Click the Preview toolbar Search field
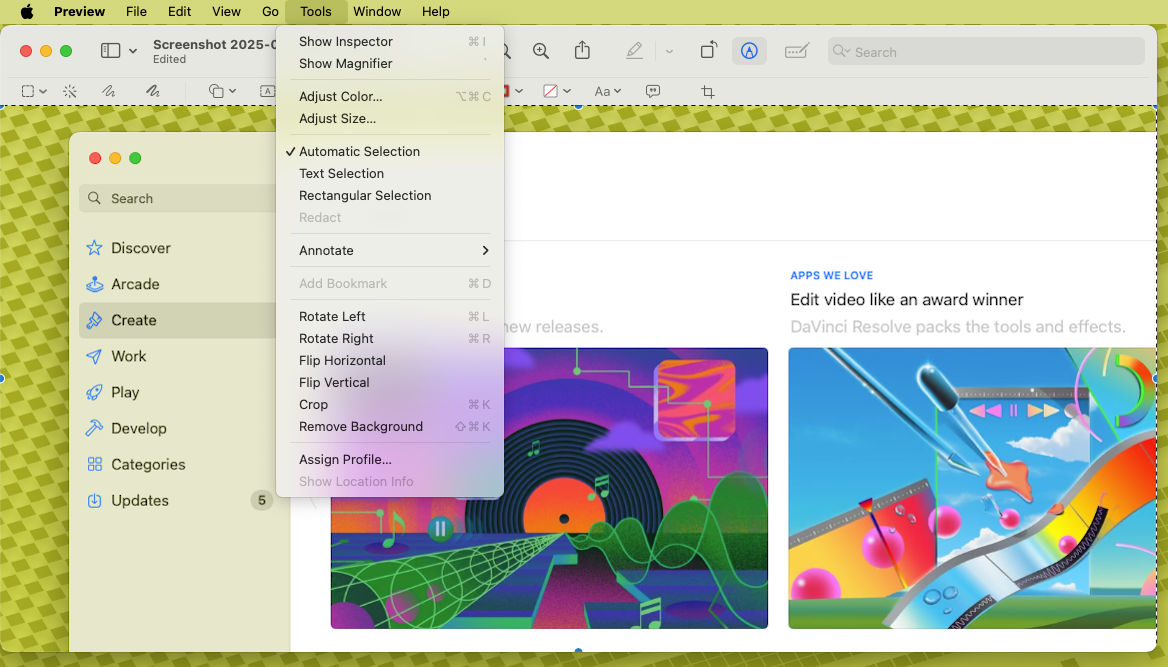This screenshot has height=667, width=1168. tap(986, 51)
